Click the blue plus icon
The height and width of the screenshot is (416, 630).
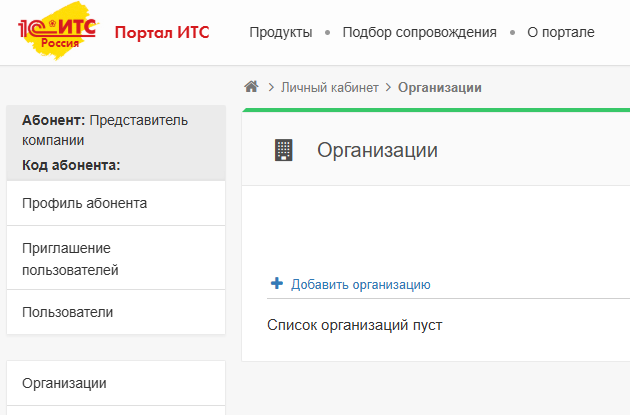pyautogui.click(x=277, y=284)
